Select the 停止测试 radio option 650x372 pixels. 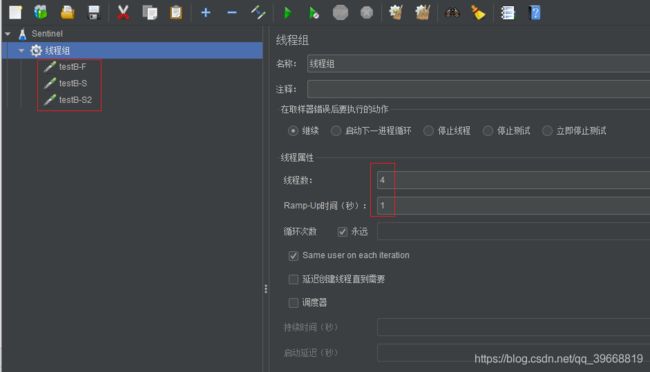[x=488, y=131]
